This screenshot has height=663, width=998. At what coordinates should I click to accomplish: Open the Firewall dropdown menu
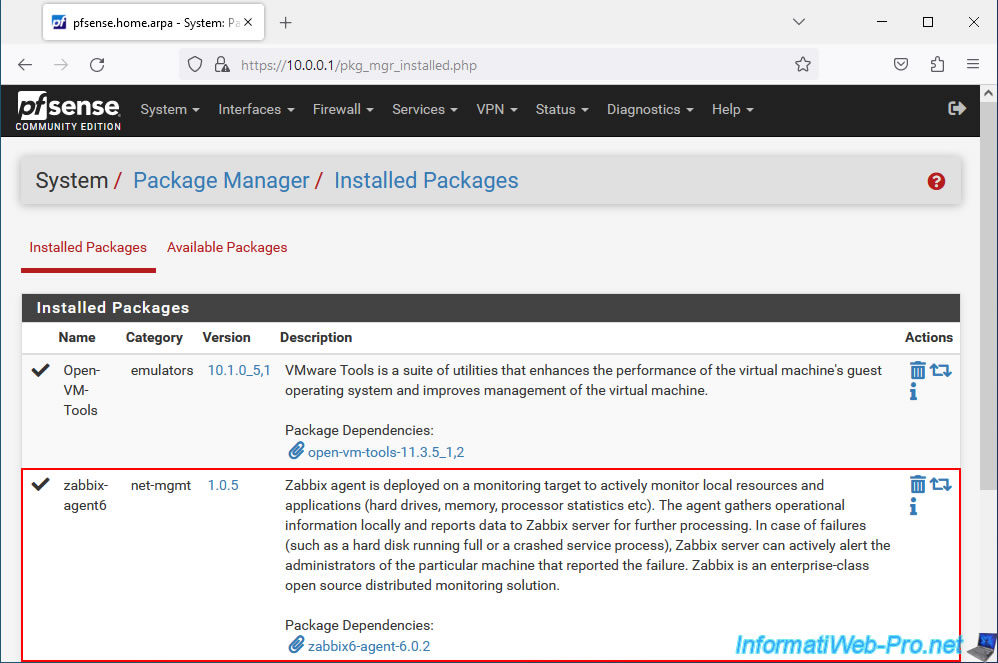(x=343, y=109)
